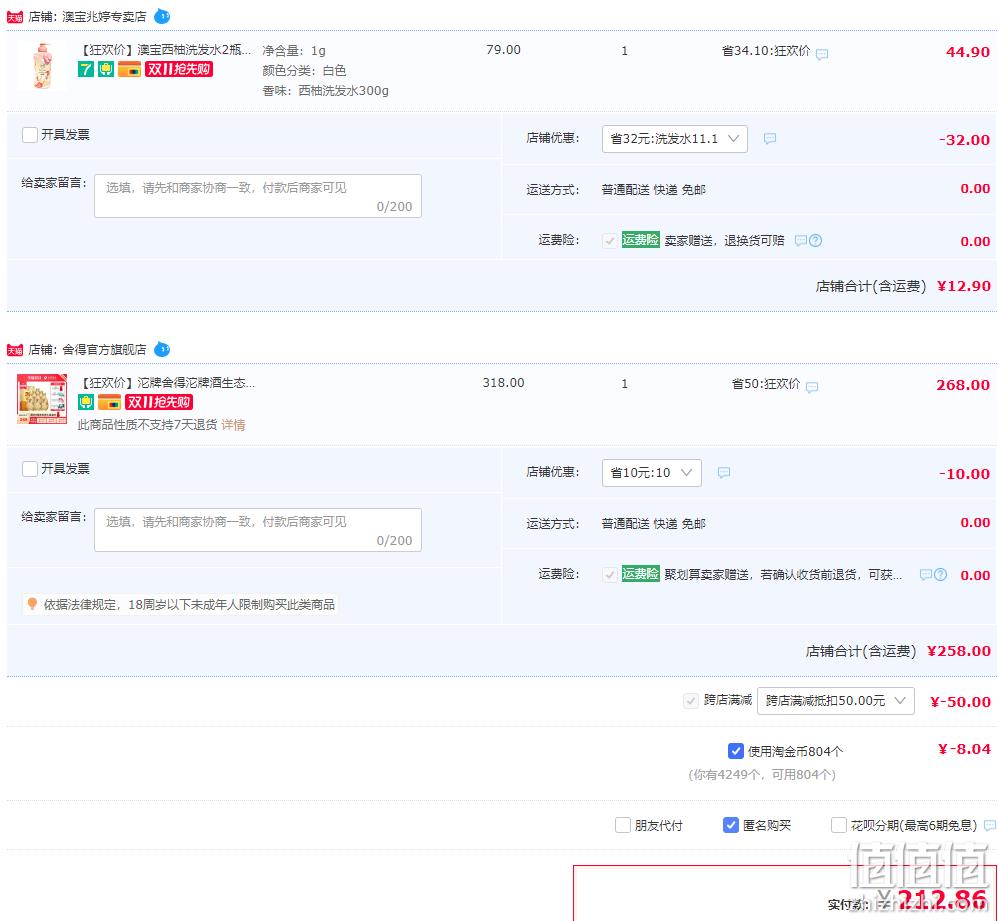Click coin deduction amount ¥-8.04
Image resolution: width=998 pixels, height=921 pixels.
click(964, 749)
